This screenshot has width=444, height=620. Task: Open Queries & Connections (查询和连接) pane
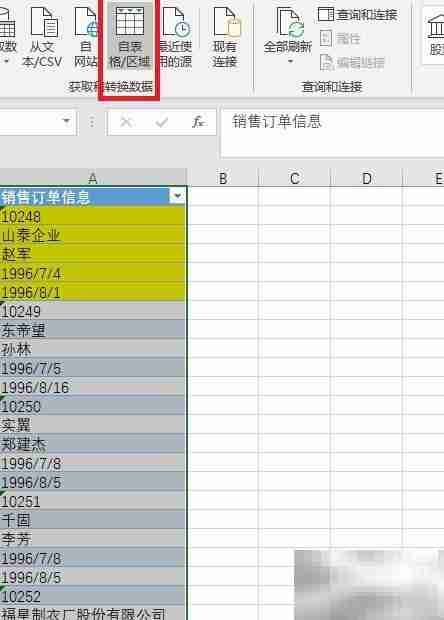(x=357, y=15)
